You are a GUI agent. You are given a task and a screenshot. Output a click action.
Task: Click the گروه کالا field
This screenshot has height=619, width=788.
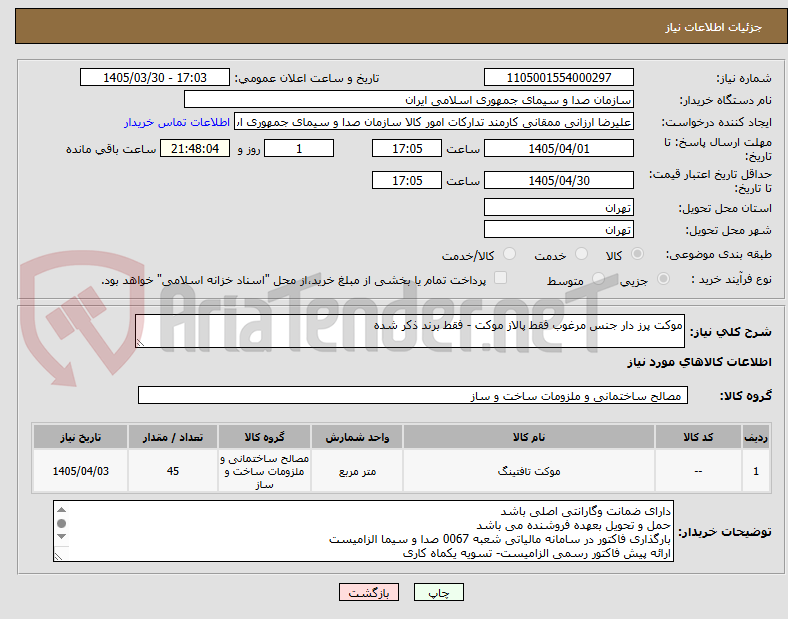(x=413, y=395)
